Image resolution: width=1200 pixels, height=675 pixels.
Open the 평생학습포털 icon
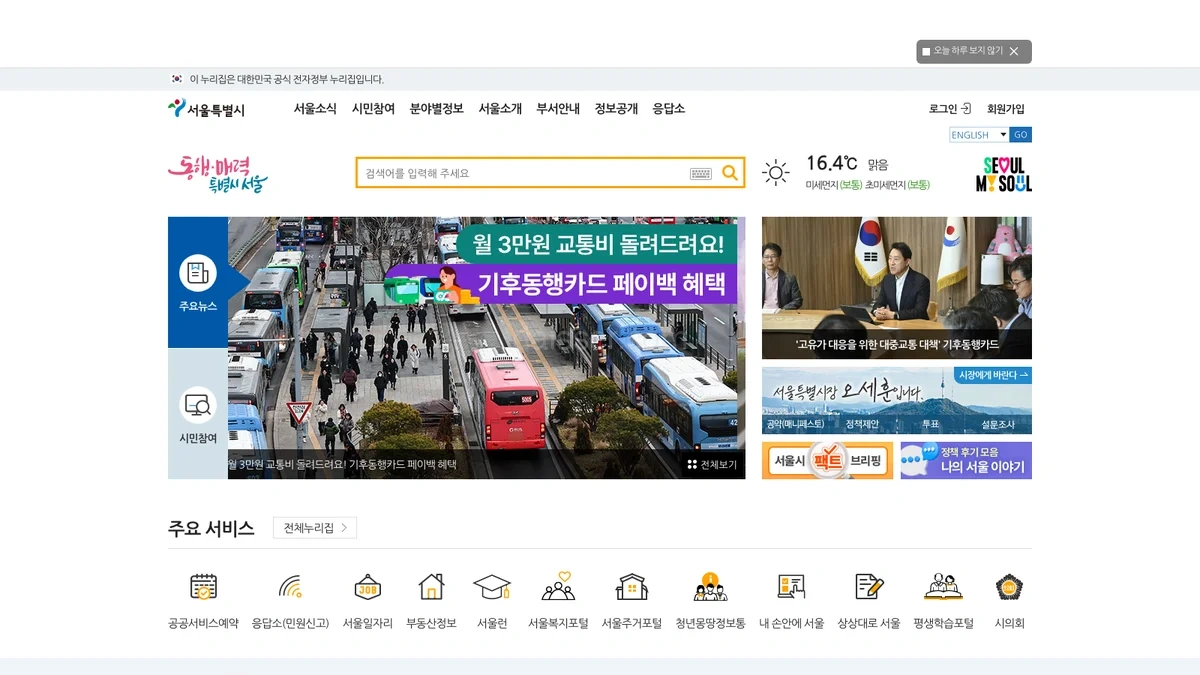[x=943, y=586]
